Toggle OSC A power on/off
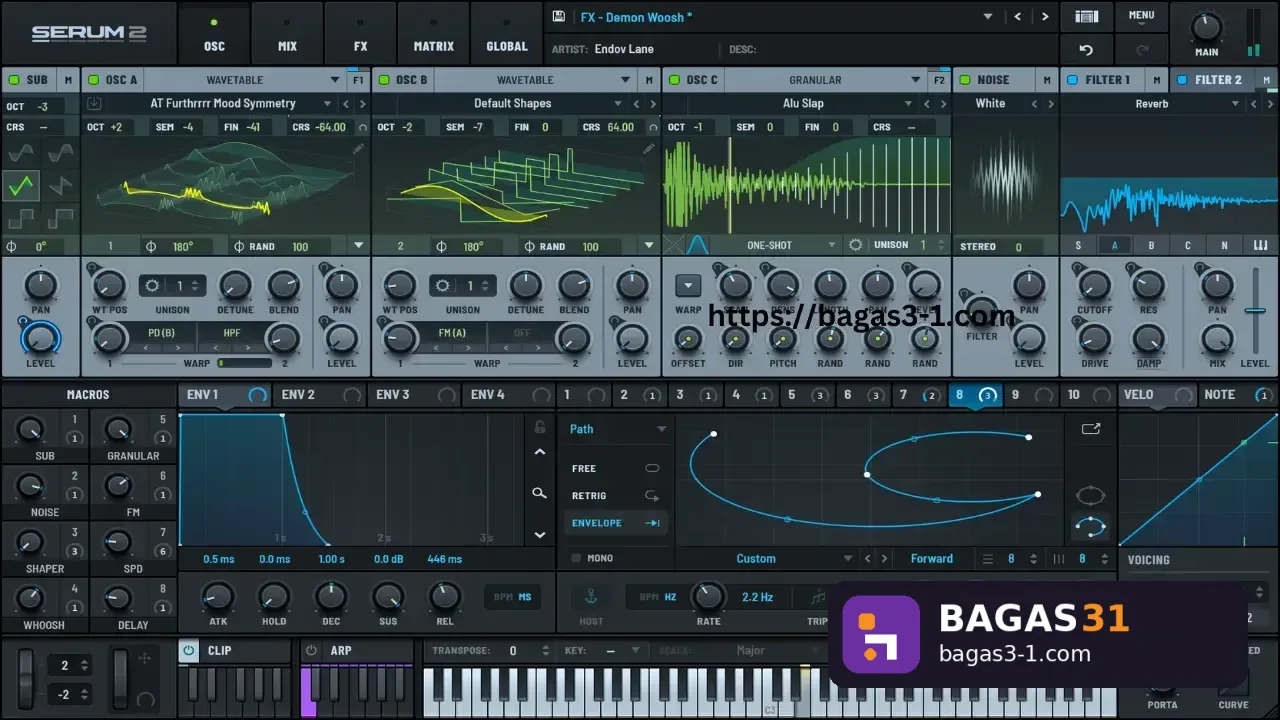The image size is (1280, 720). (92, 80)
